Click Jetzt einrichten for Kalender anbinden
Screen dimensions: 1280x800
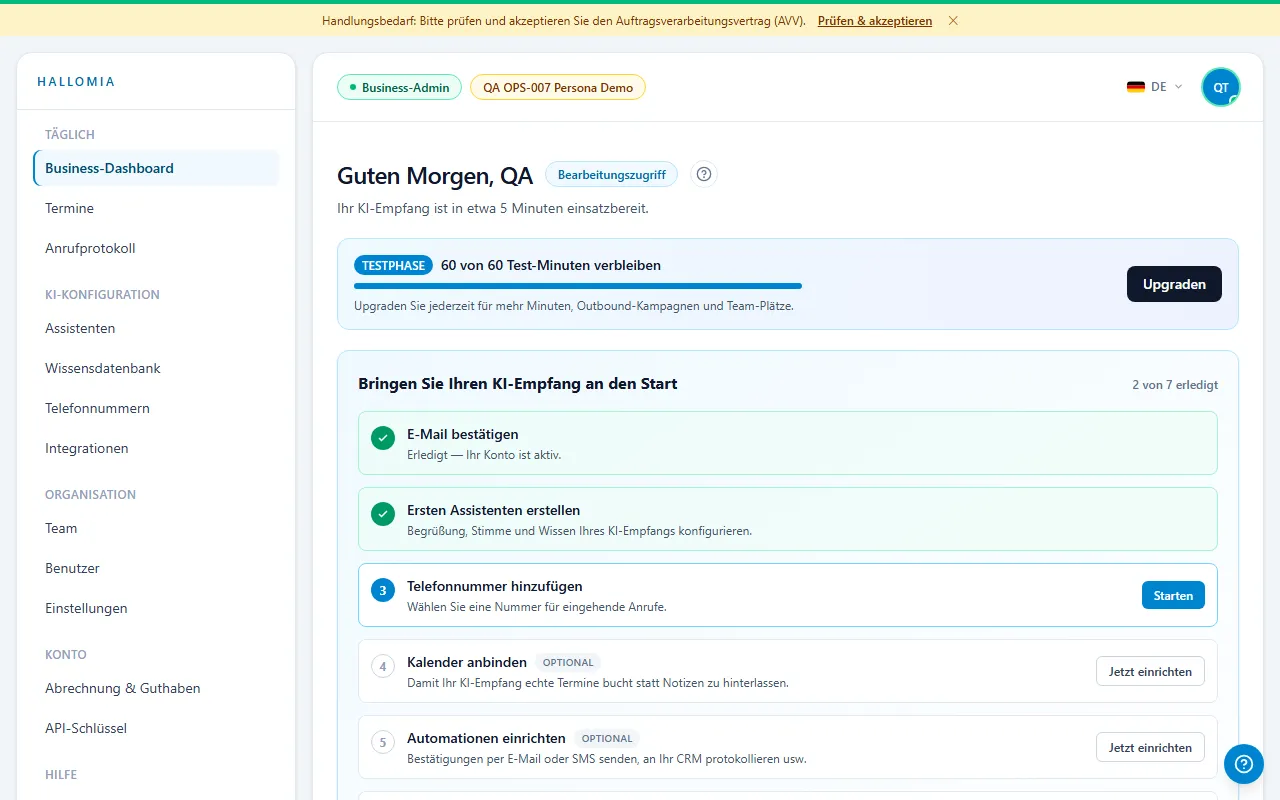point(1150,671)
